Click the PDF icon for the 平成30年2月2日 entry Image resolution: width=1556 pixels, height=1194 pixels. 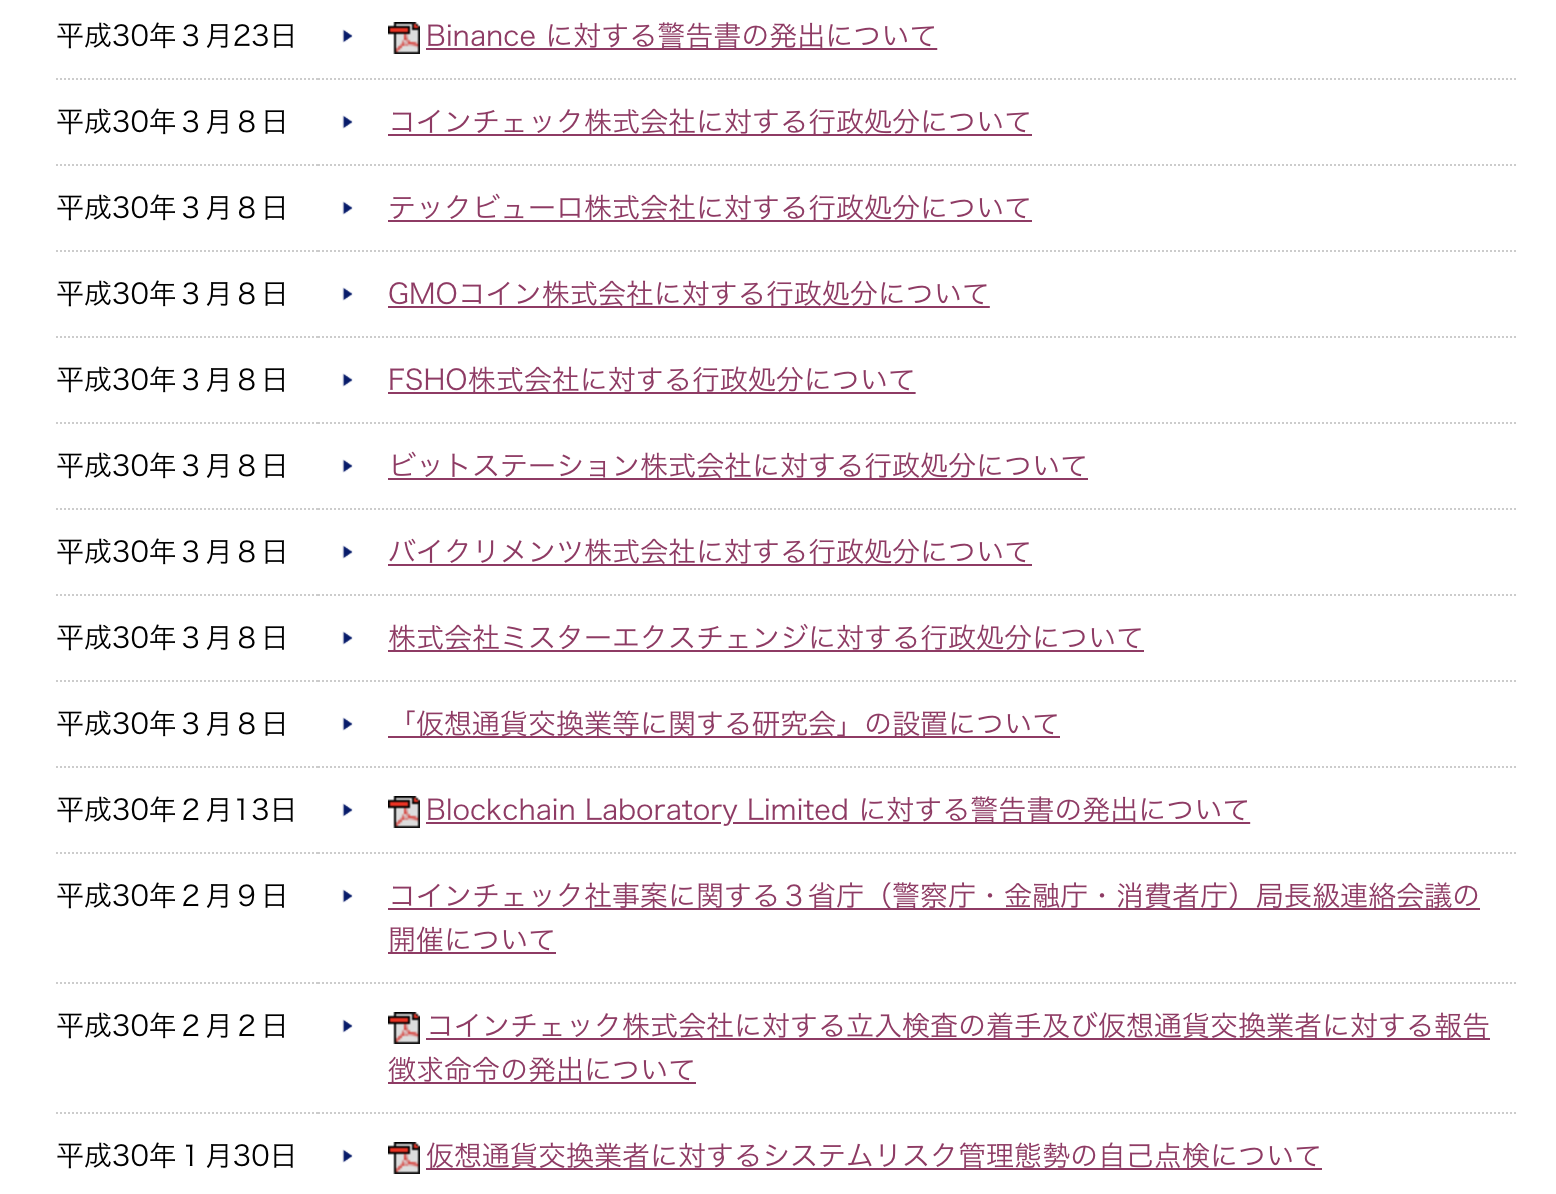pos(404,1028)
